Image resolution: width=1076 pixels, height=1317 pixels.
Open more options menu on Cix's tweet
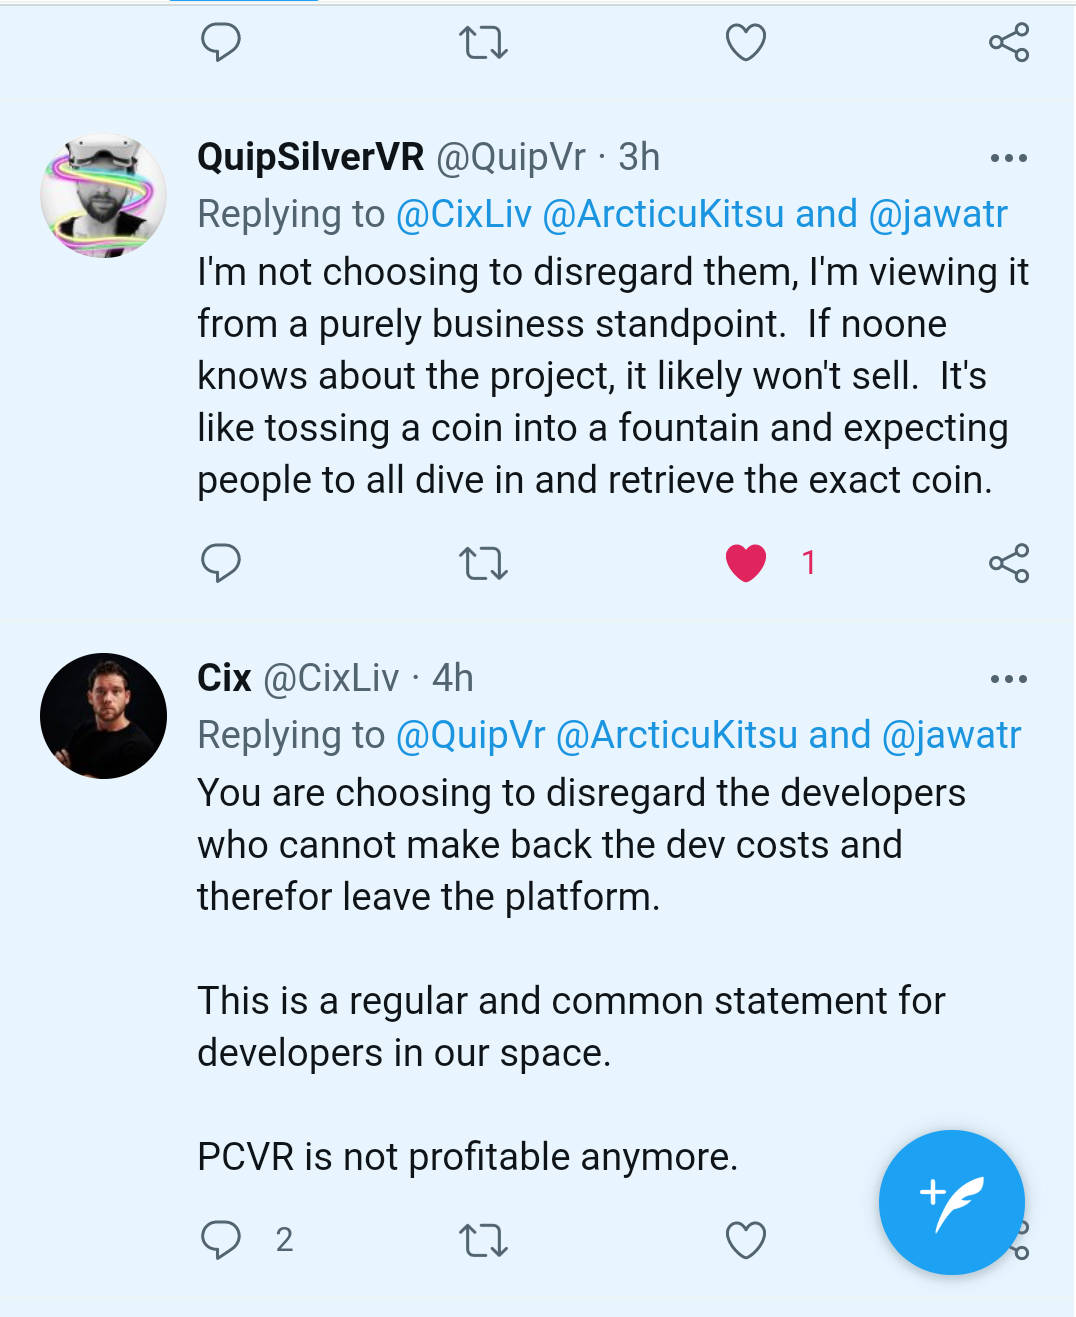[x=1008, y=679]
